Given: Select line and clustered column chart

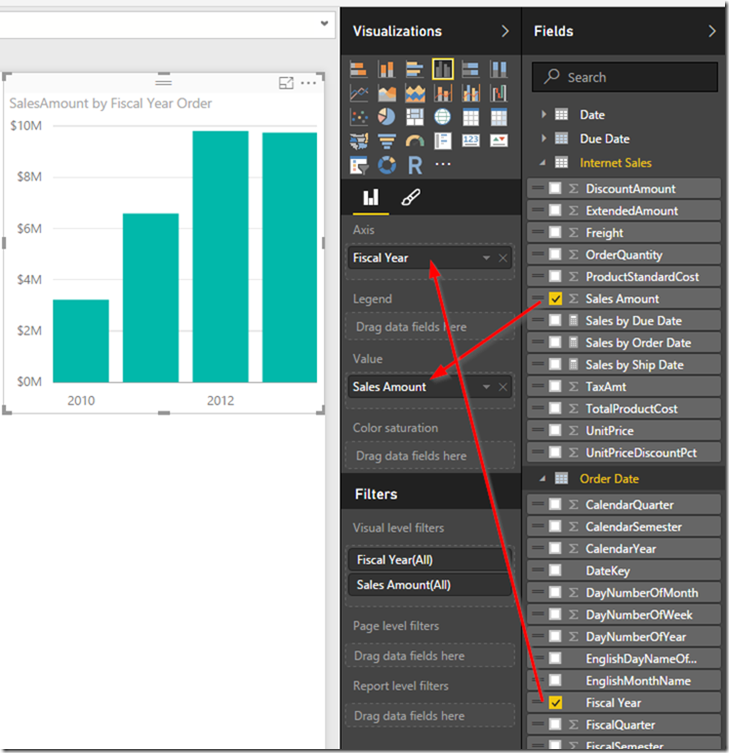Looking at the screenshot, I should 471,93.
